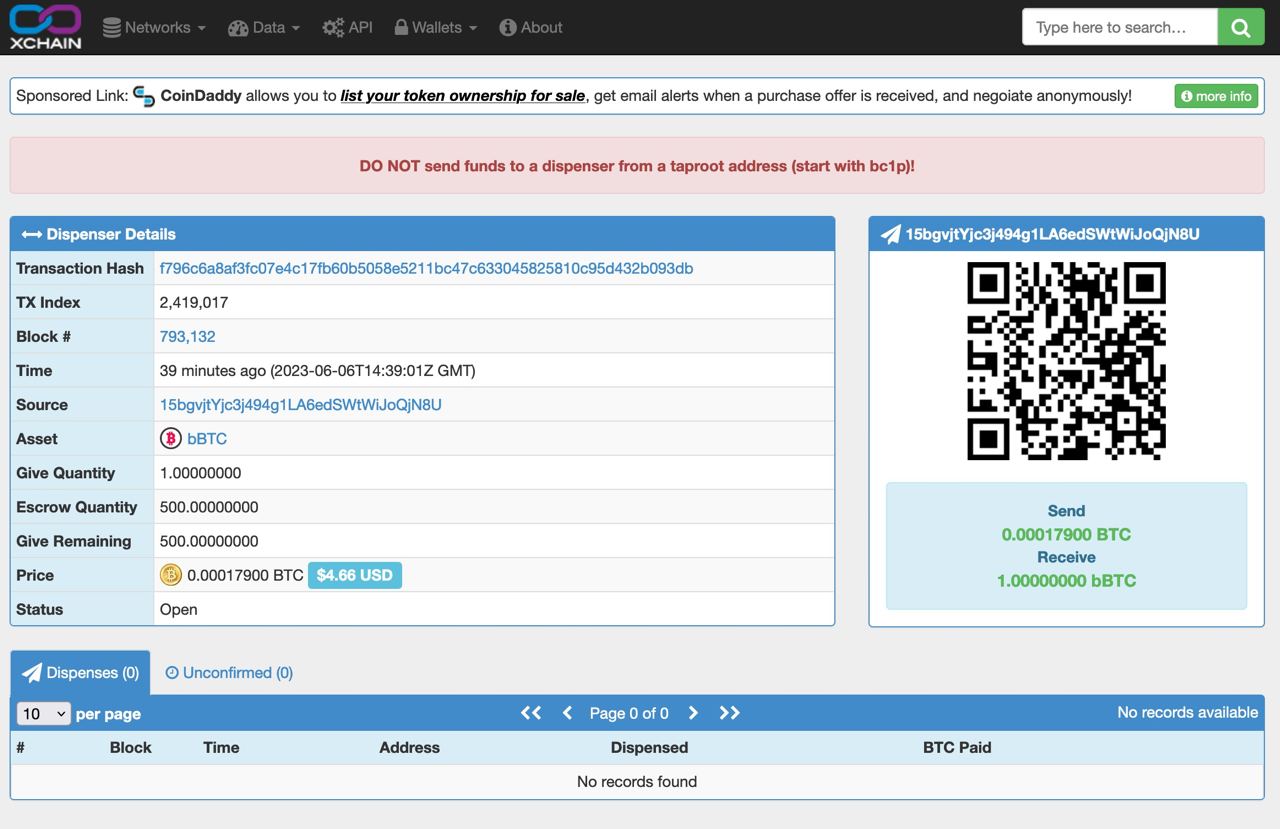The width and height of the screenshot is (1280, 829).
Task: Click the CoinDaddy sponsor name
Action: click(201, 96)
